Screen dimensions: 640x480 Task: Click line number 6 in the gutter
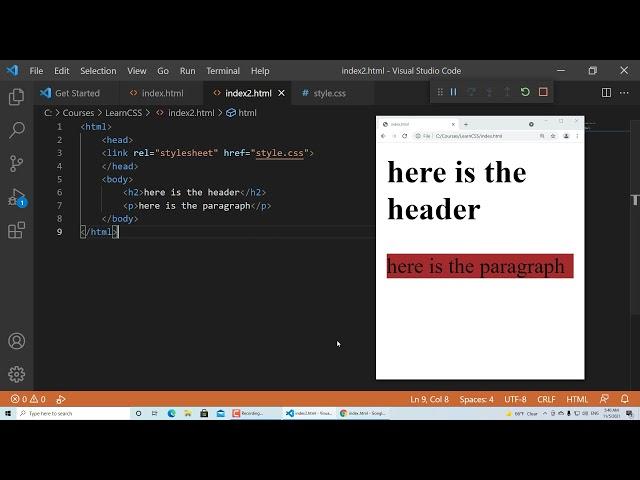pyautogui.click(x=60, y=192)
